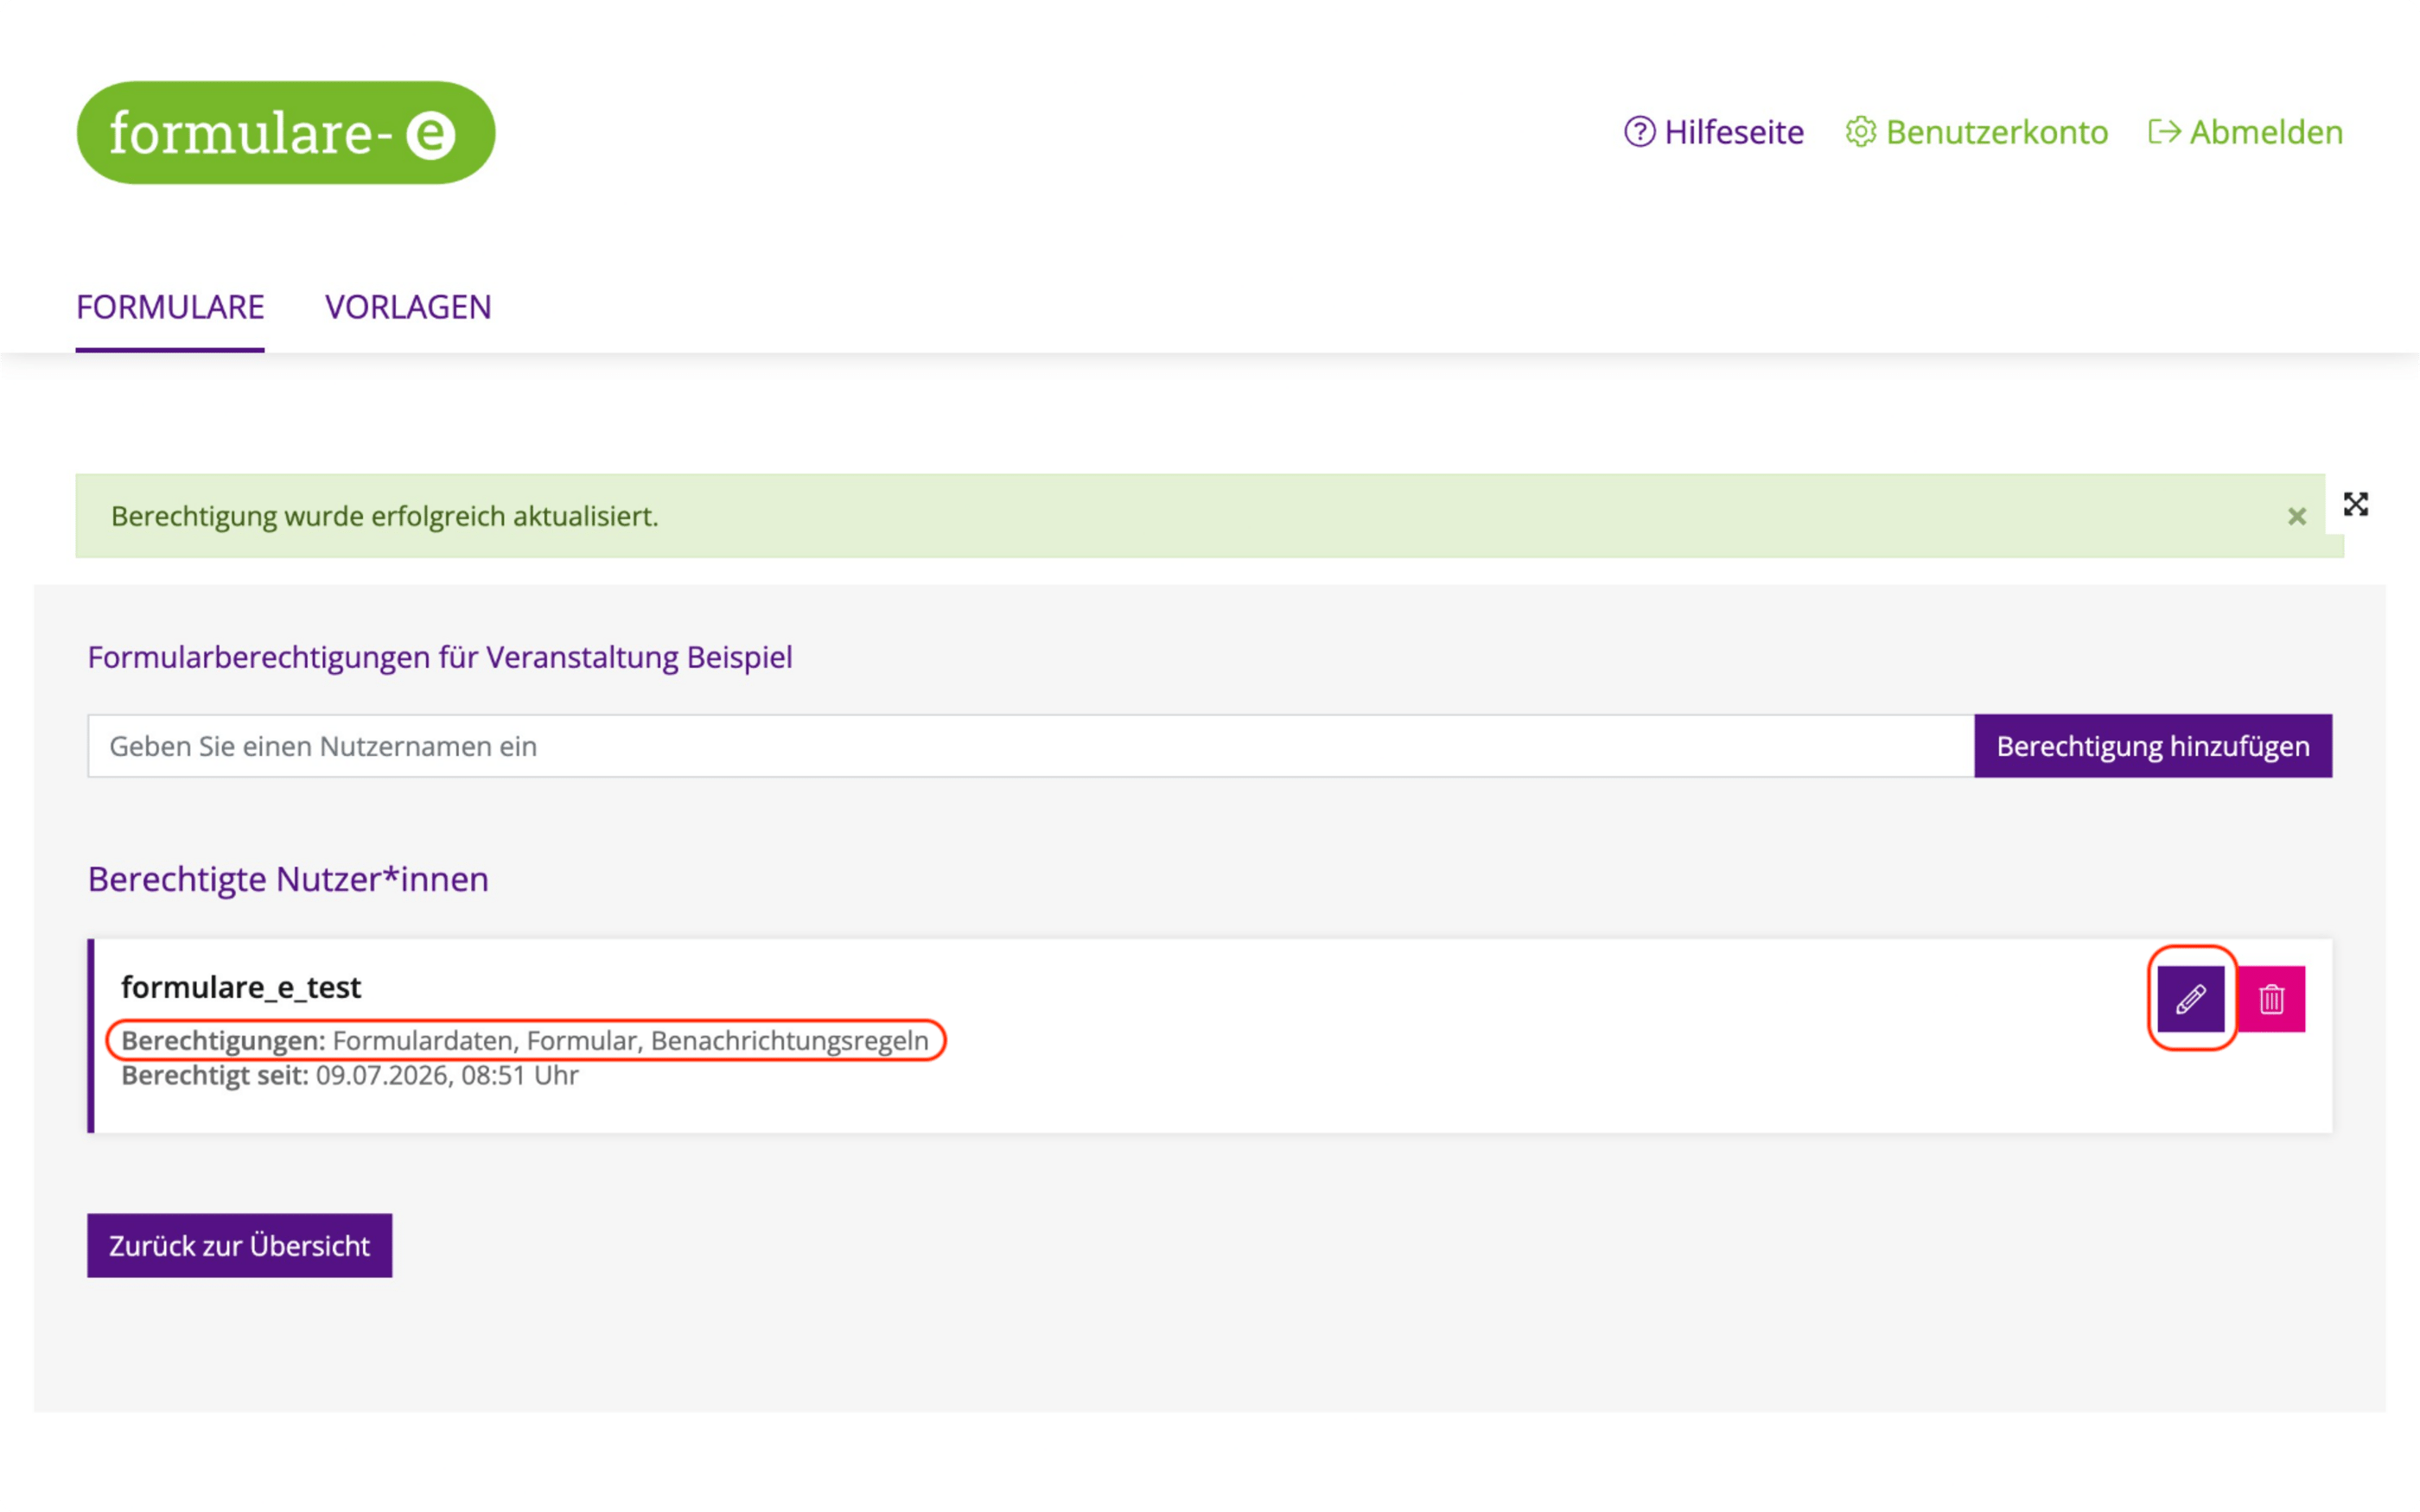Click the success message text
Image resolution: width=2420 pixels, height=1512 pixels.
[x=385, y=517]
